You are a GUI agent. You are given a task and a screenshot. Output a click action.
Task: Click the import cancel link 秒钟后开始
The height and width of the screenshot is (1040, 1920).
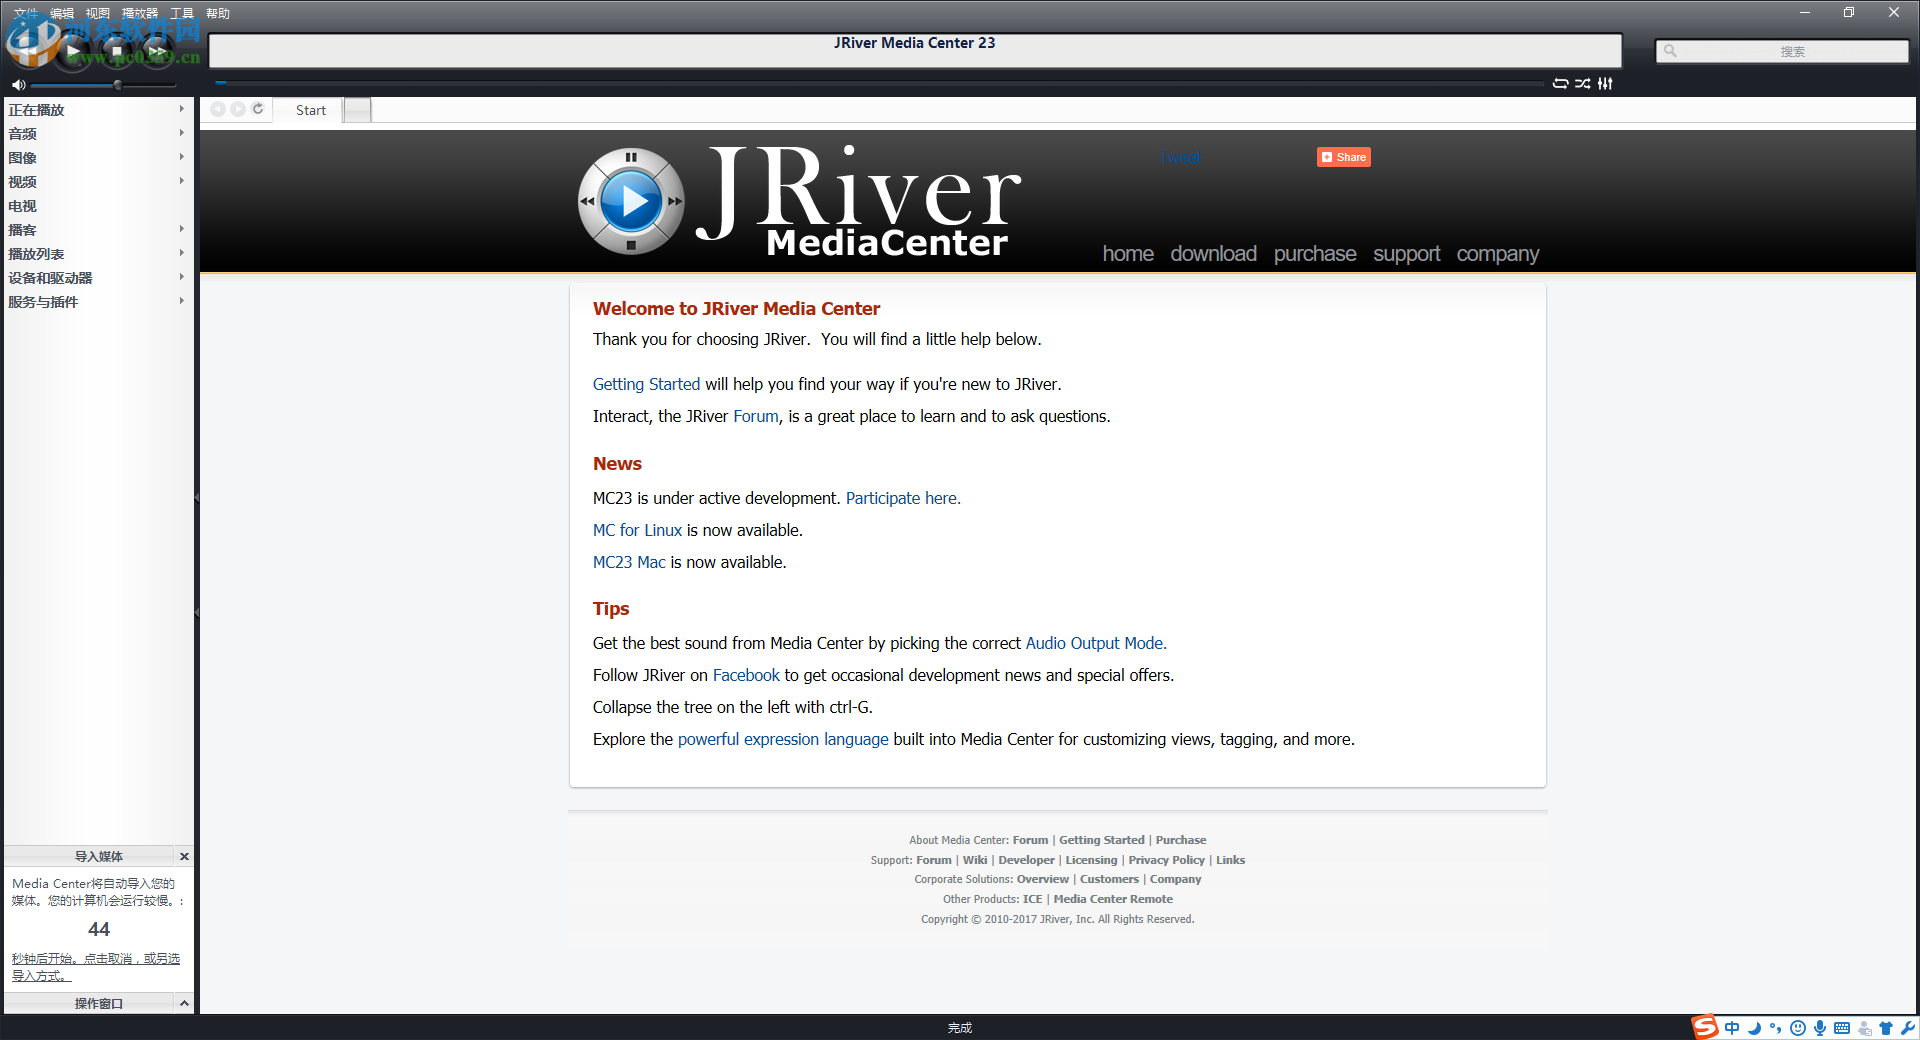[x=96, y=967]
